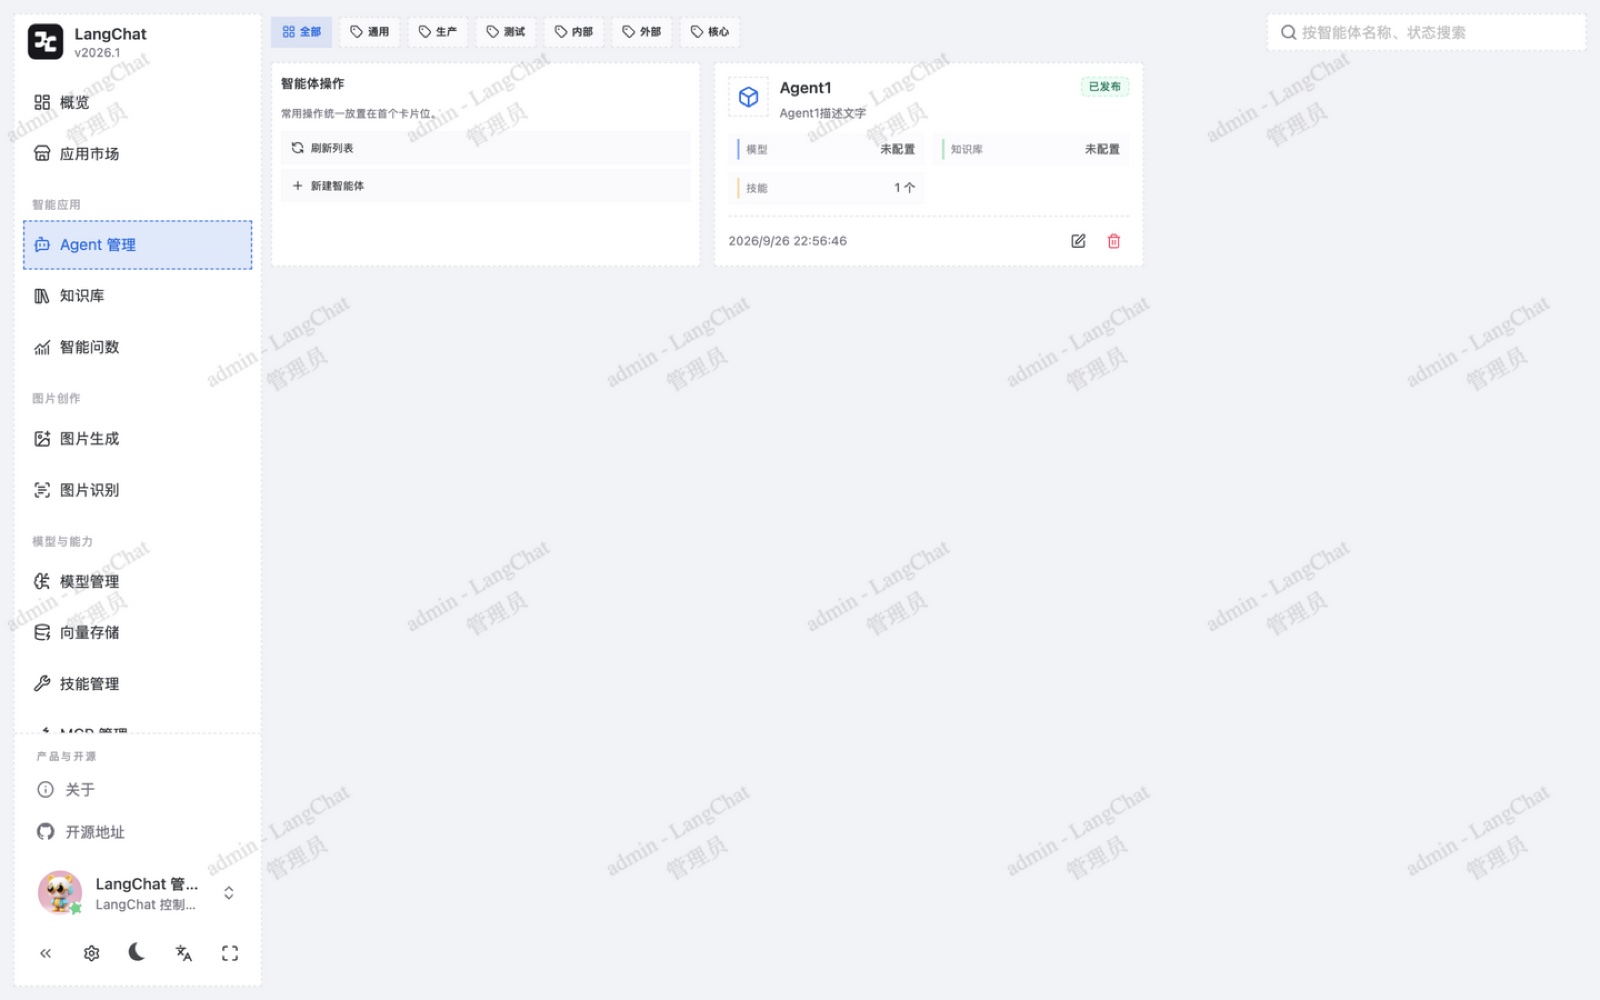The height and width of the screenshot is (1000, 1600).
Task: Open the Agent1 card title
Action: tap(805, 88)
